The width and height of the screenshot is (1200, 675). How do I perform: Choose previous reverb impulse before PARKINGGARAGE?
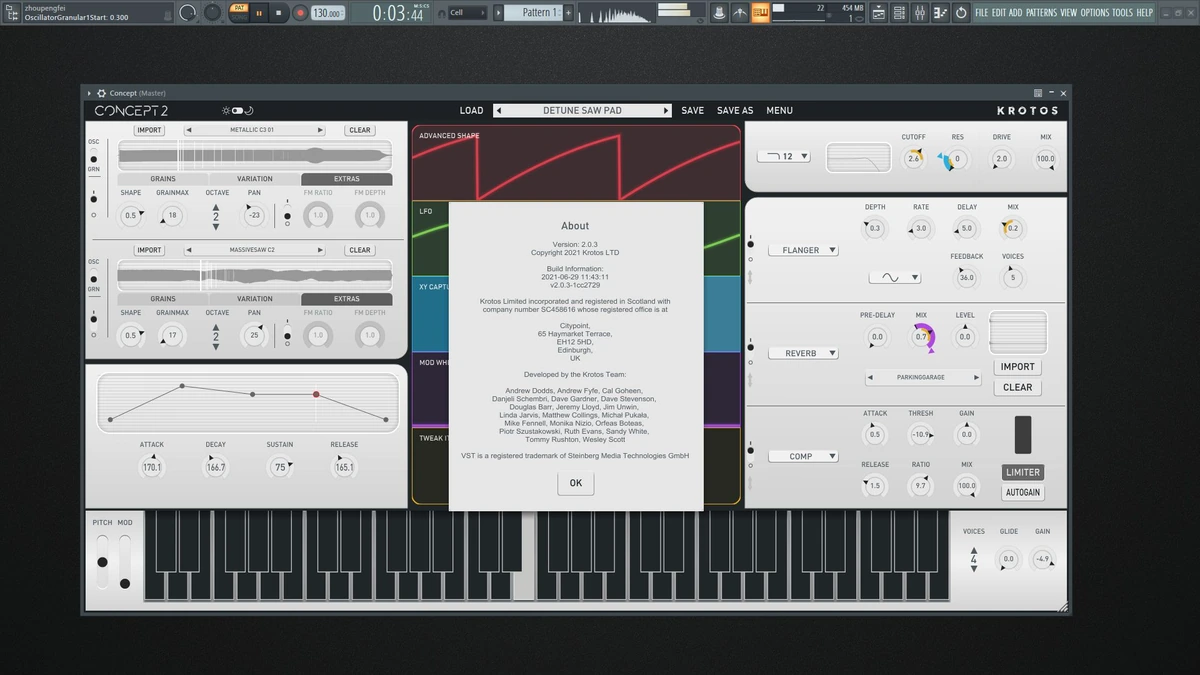[872, 378]
